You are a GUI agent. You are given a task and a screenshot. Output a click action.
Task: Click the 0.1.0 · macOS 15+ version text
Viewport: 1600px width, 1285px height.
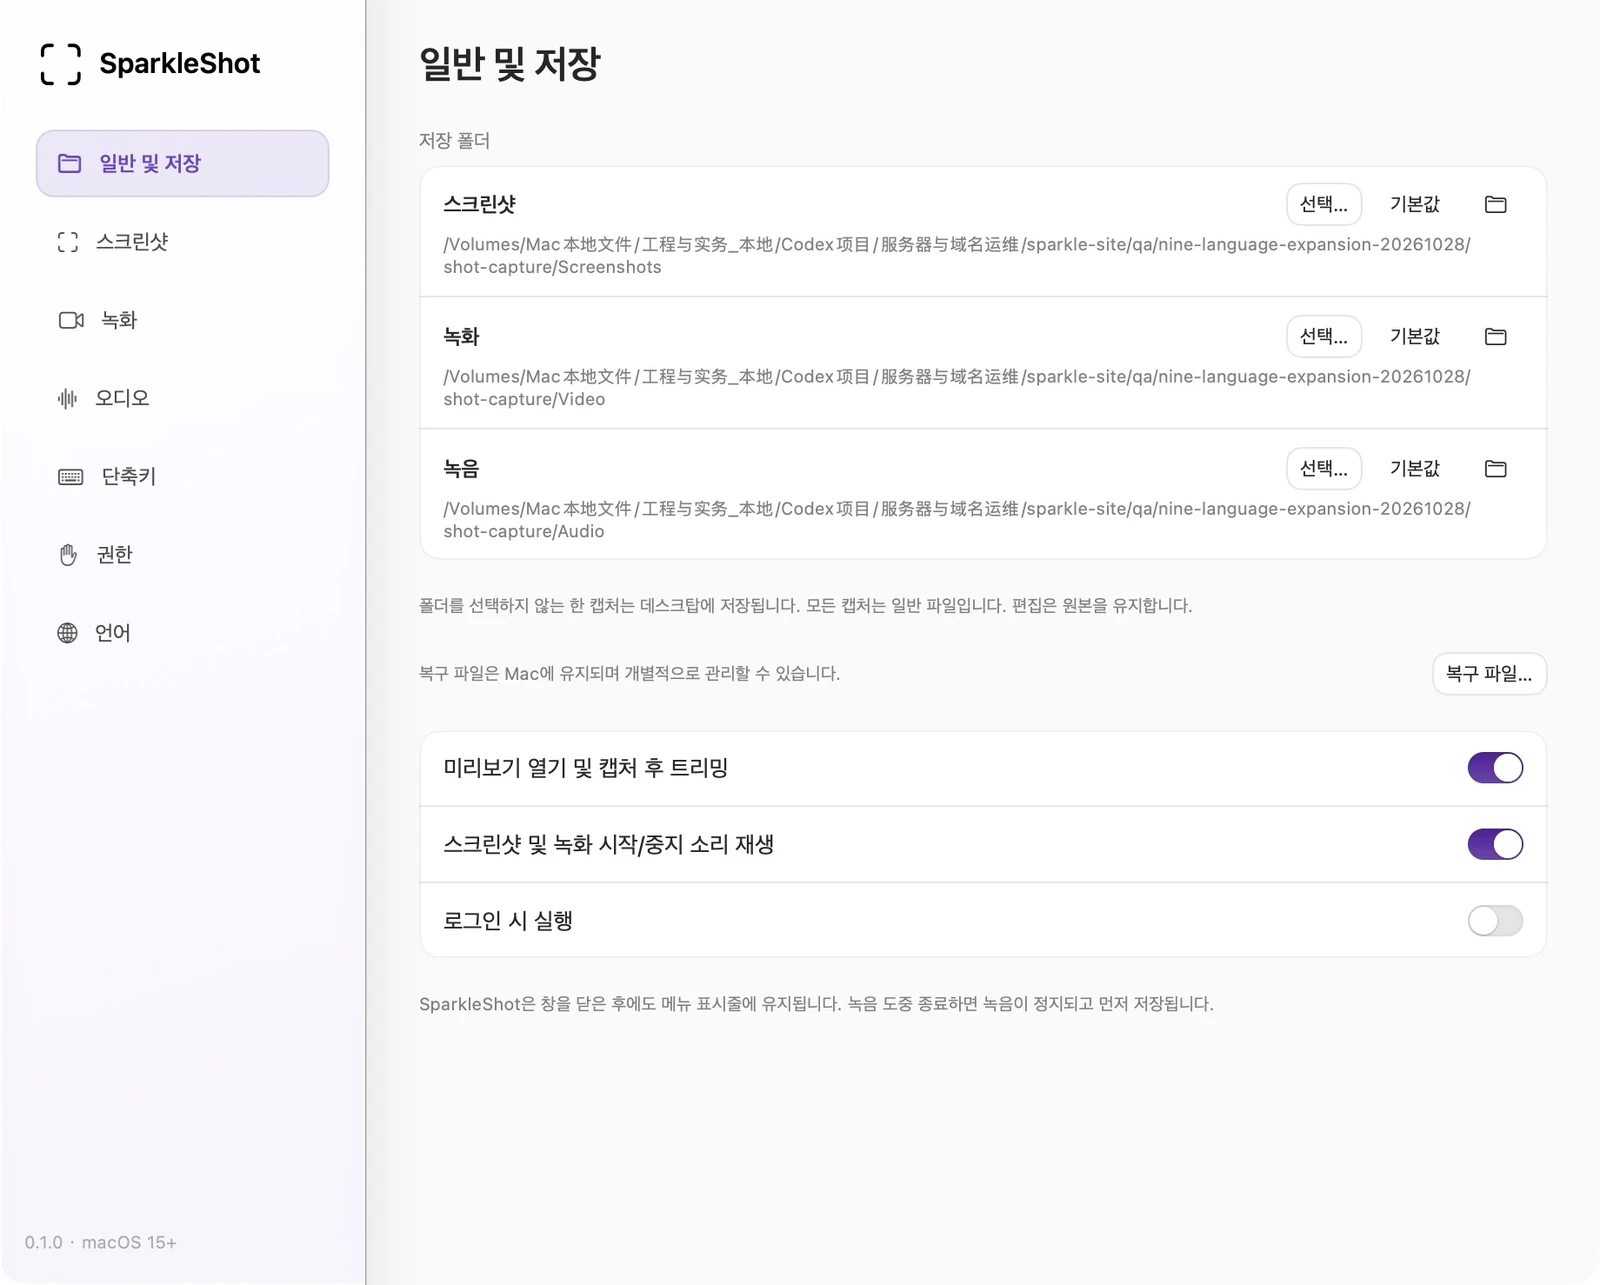(x=101, y=1242)
